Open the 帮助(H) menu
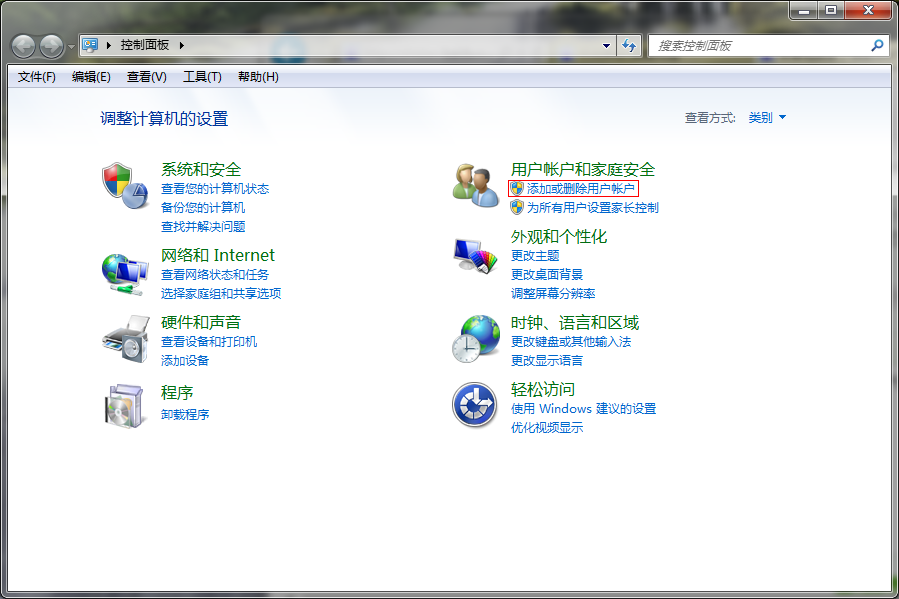The height and width of the screenshot is (599, 899). point(259,77)
